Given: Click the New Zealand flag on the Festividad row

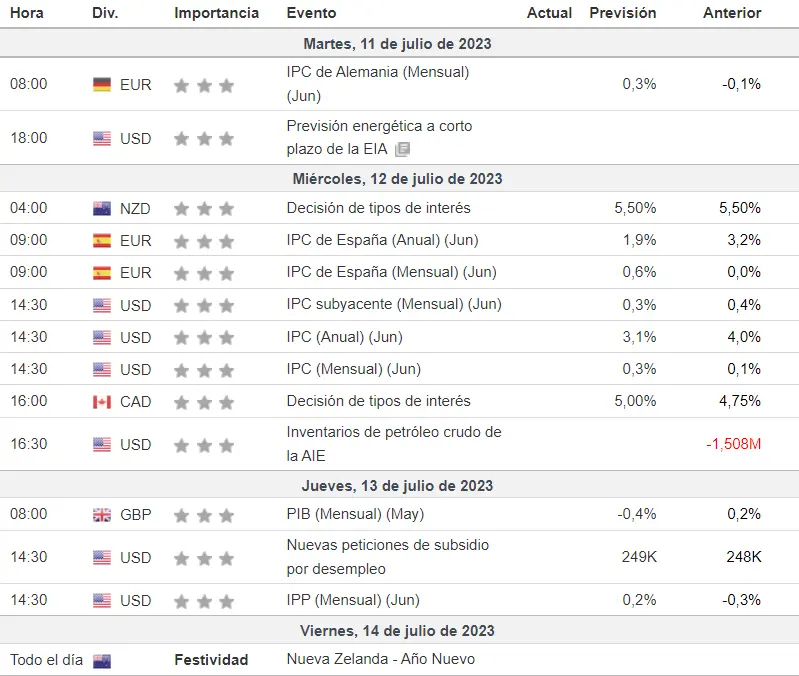Looking at the screenshot, I should click(x=102, y=661).
